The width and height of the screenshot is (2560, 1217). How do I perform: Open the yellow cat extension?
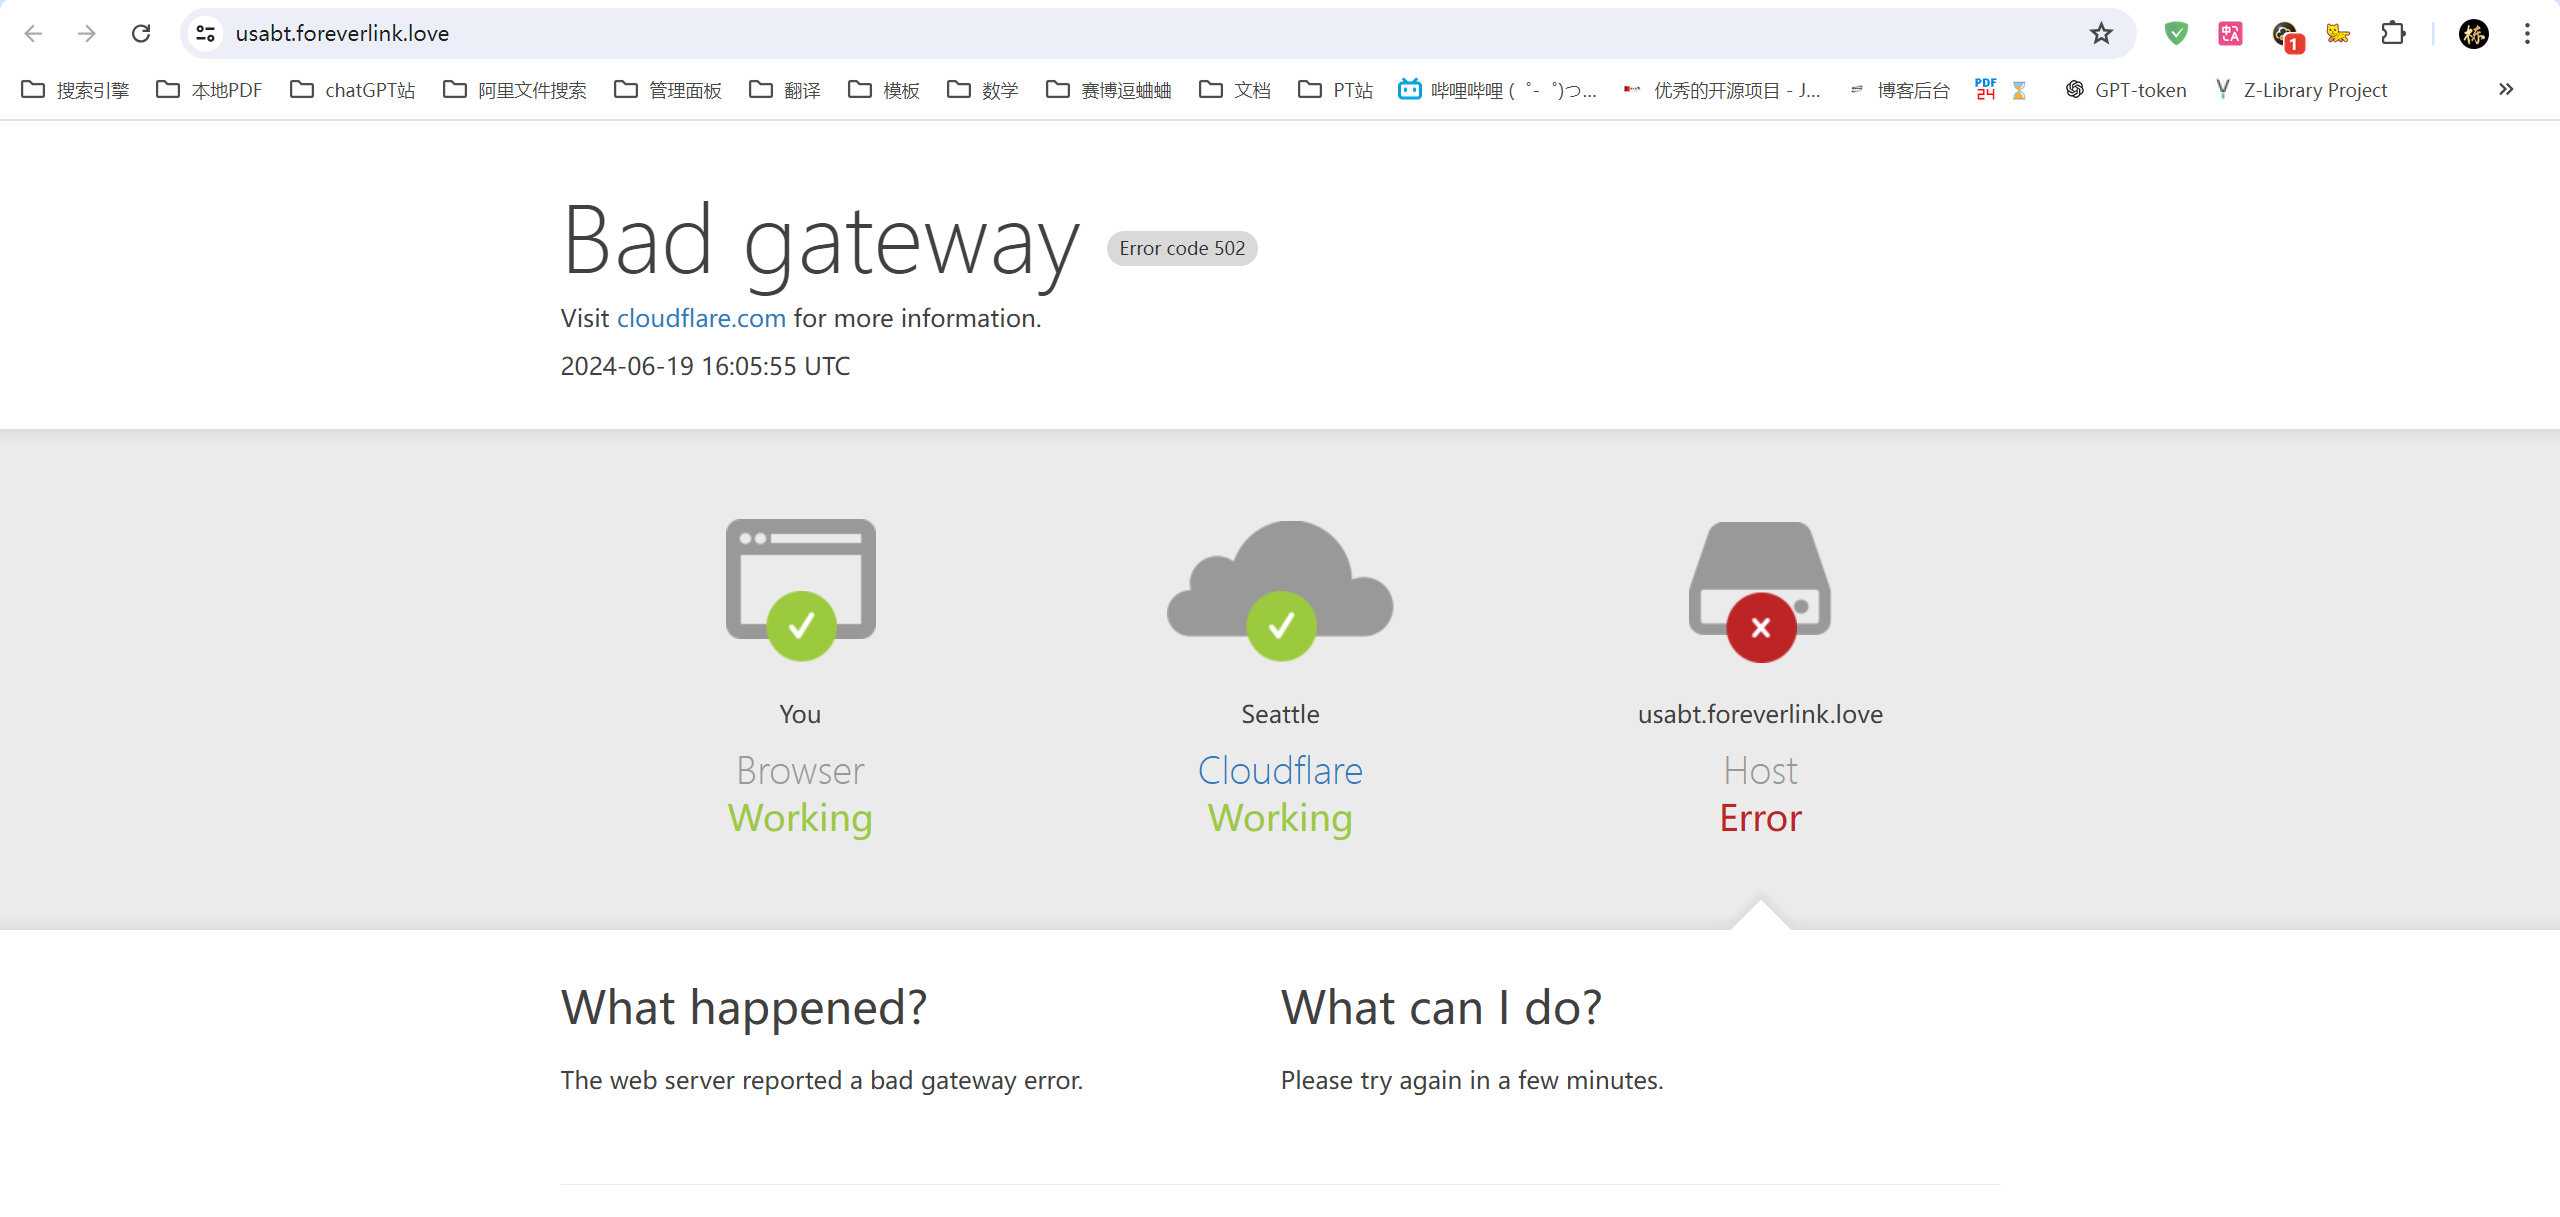click(x=2338, y=34)
